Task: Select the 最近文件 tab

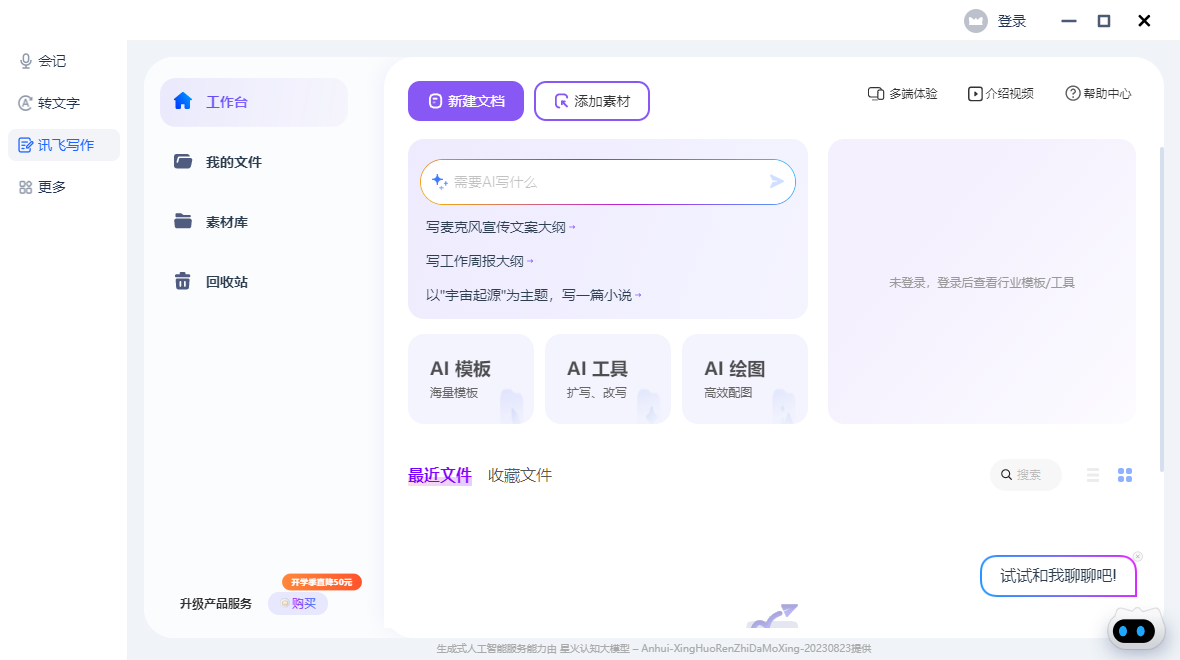Action: point(440,475)
